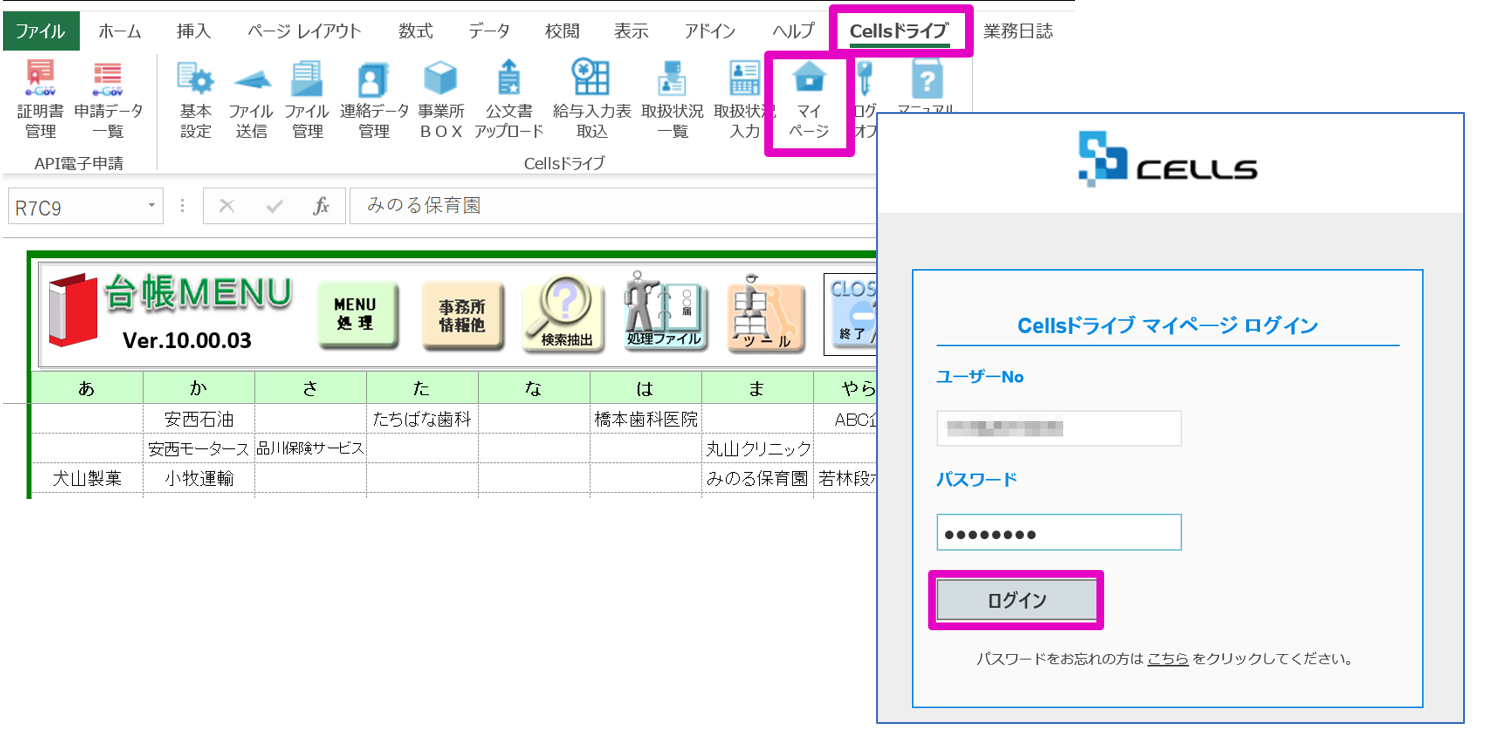Open the 表示 tab
Viewport: 1485px width, 740px height.
(x=631, y=31)
